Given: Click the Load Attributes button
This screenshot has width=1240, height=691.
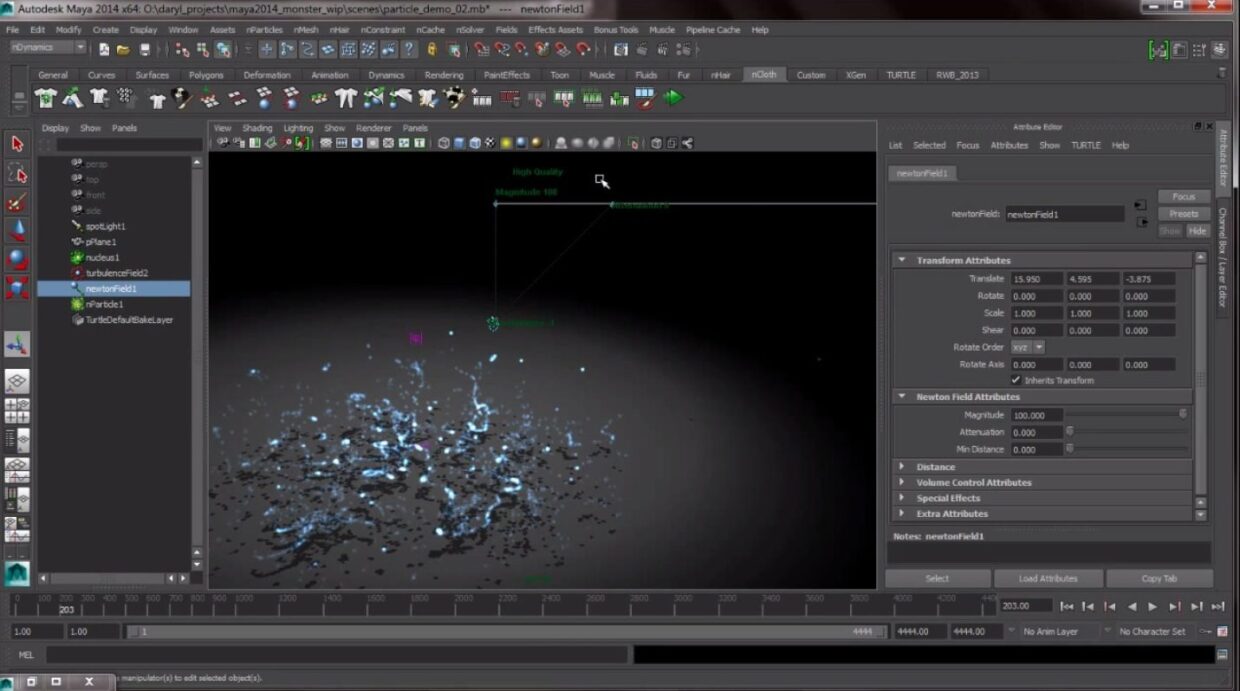Looking at the screenshot, I should (1048, 578).
